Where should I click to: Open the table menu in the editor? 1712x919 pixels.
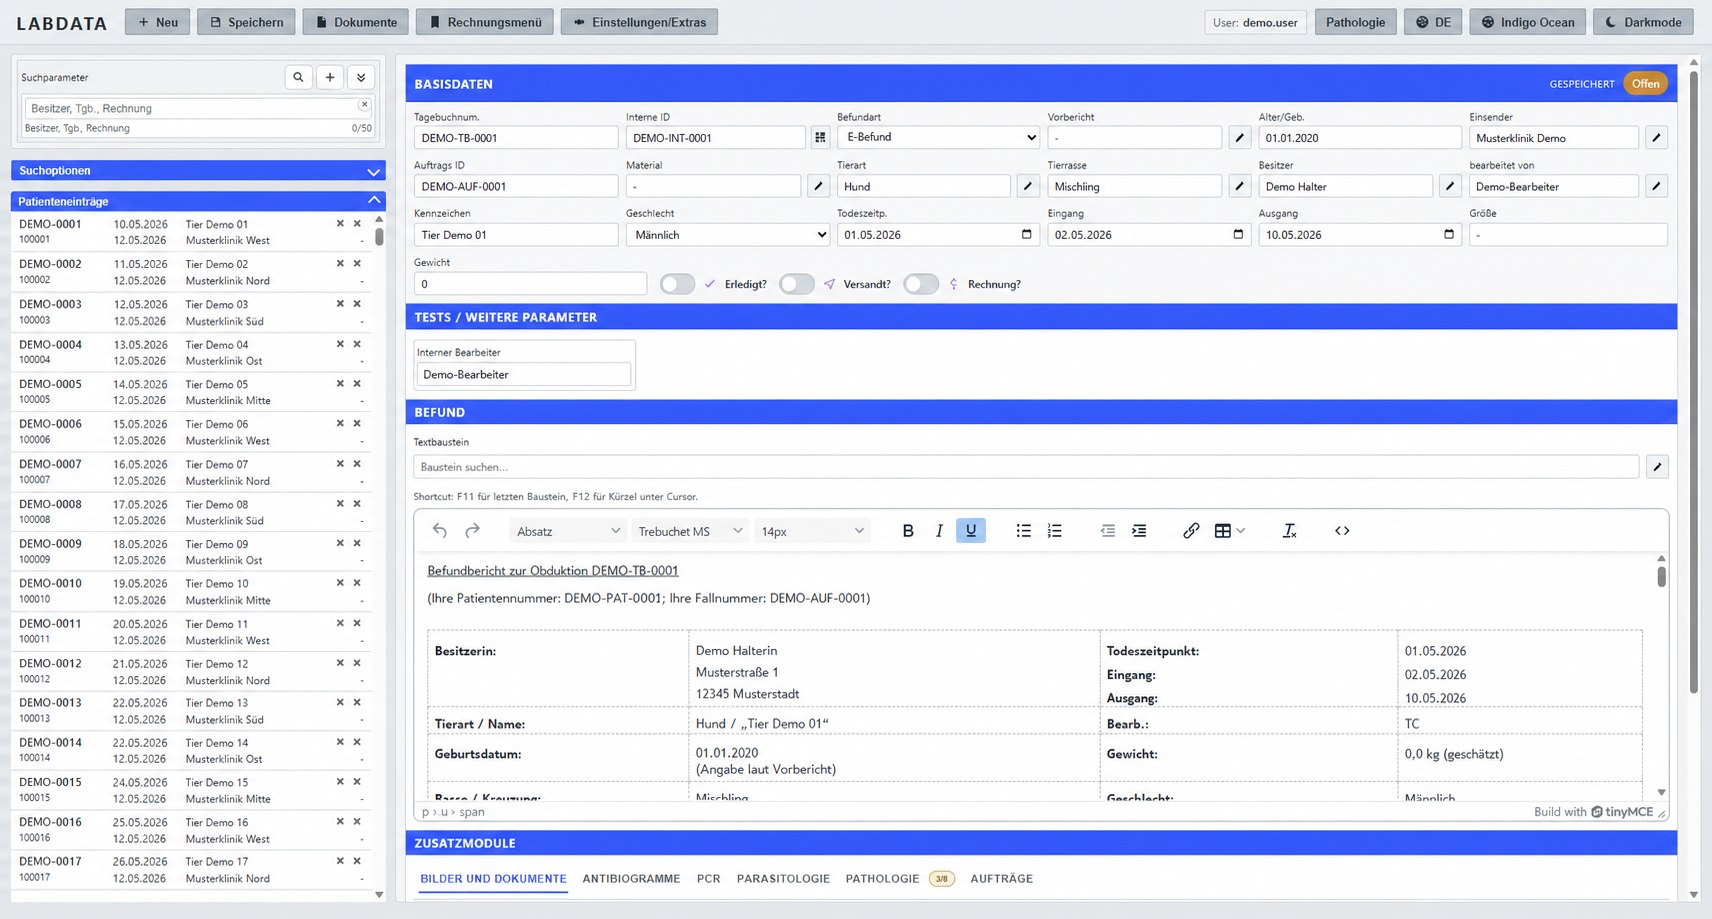(1229, 531)
